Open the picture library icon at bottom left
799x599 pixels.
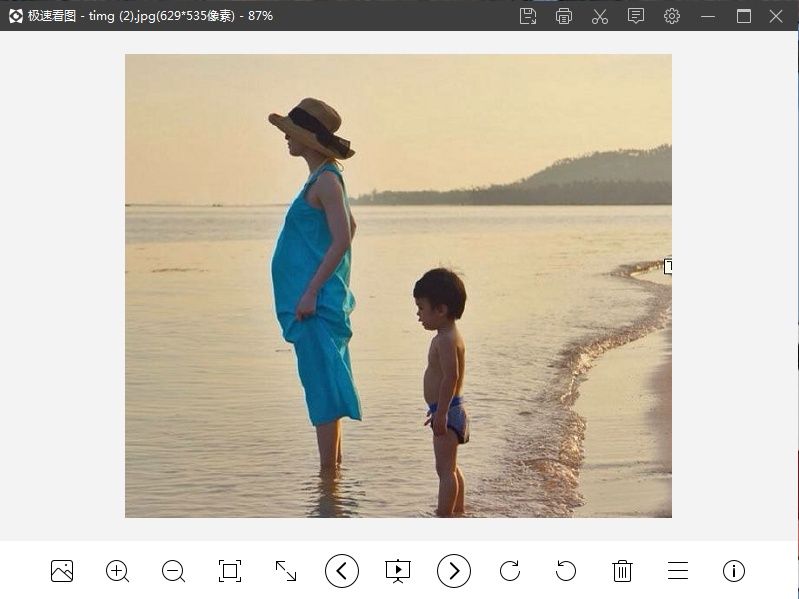coord(62,571)
